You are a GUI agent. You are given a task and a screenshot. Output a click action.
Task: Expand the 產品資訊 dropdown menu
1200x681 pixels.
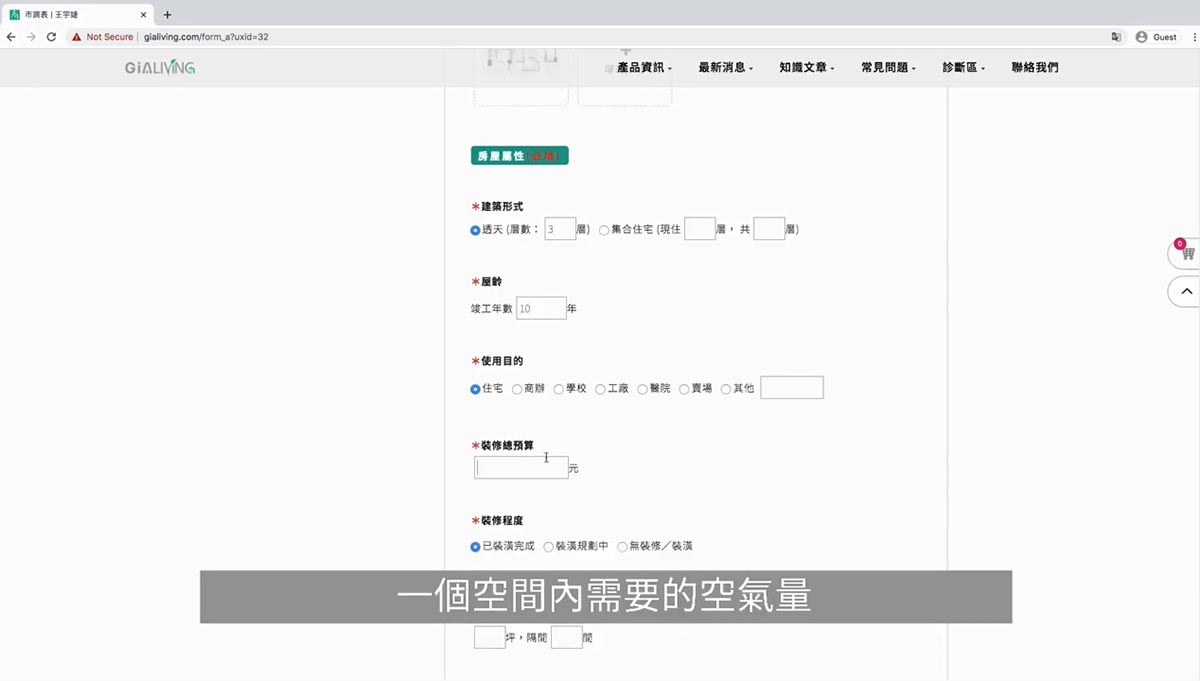pyautogui.click(x=645, y=68)
